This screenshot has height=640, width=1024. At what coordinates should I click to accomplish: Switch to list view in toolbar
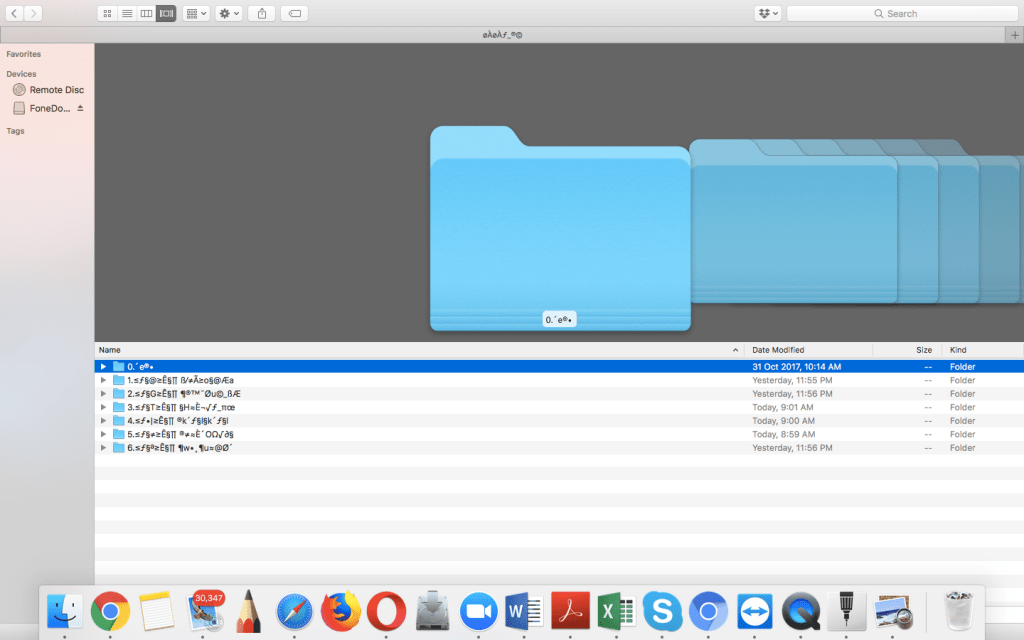[x=127, y=13]
